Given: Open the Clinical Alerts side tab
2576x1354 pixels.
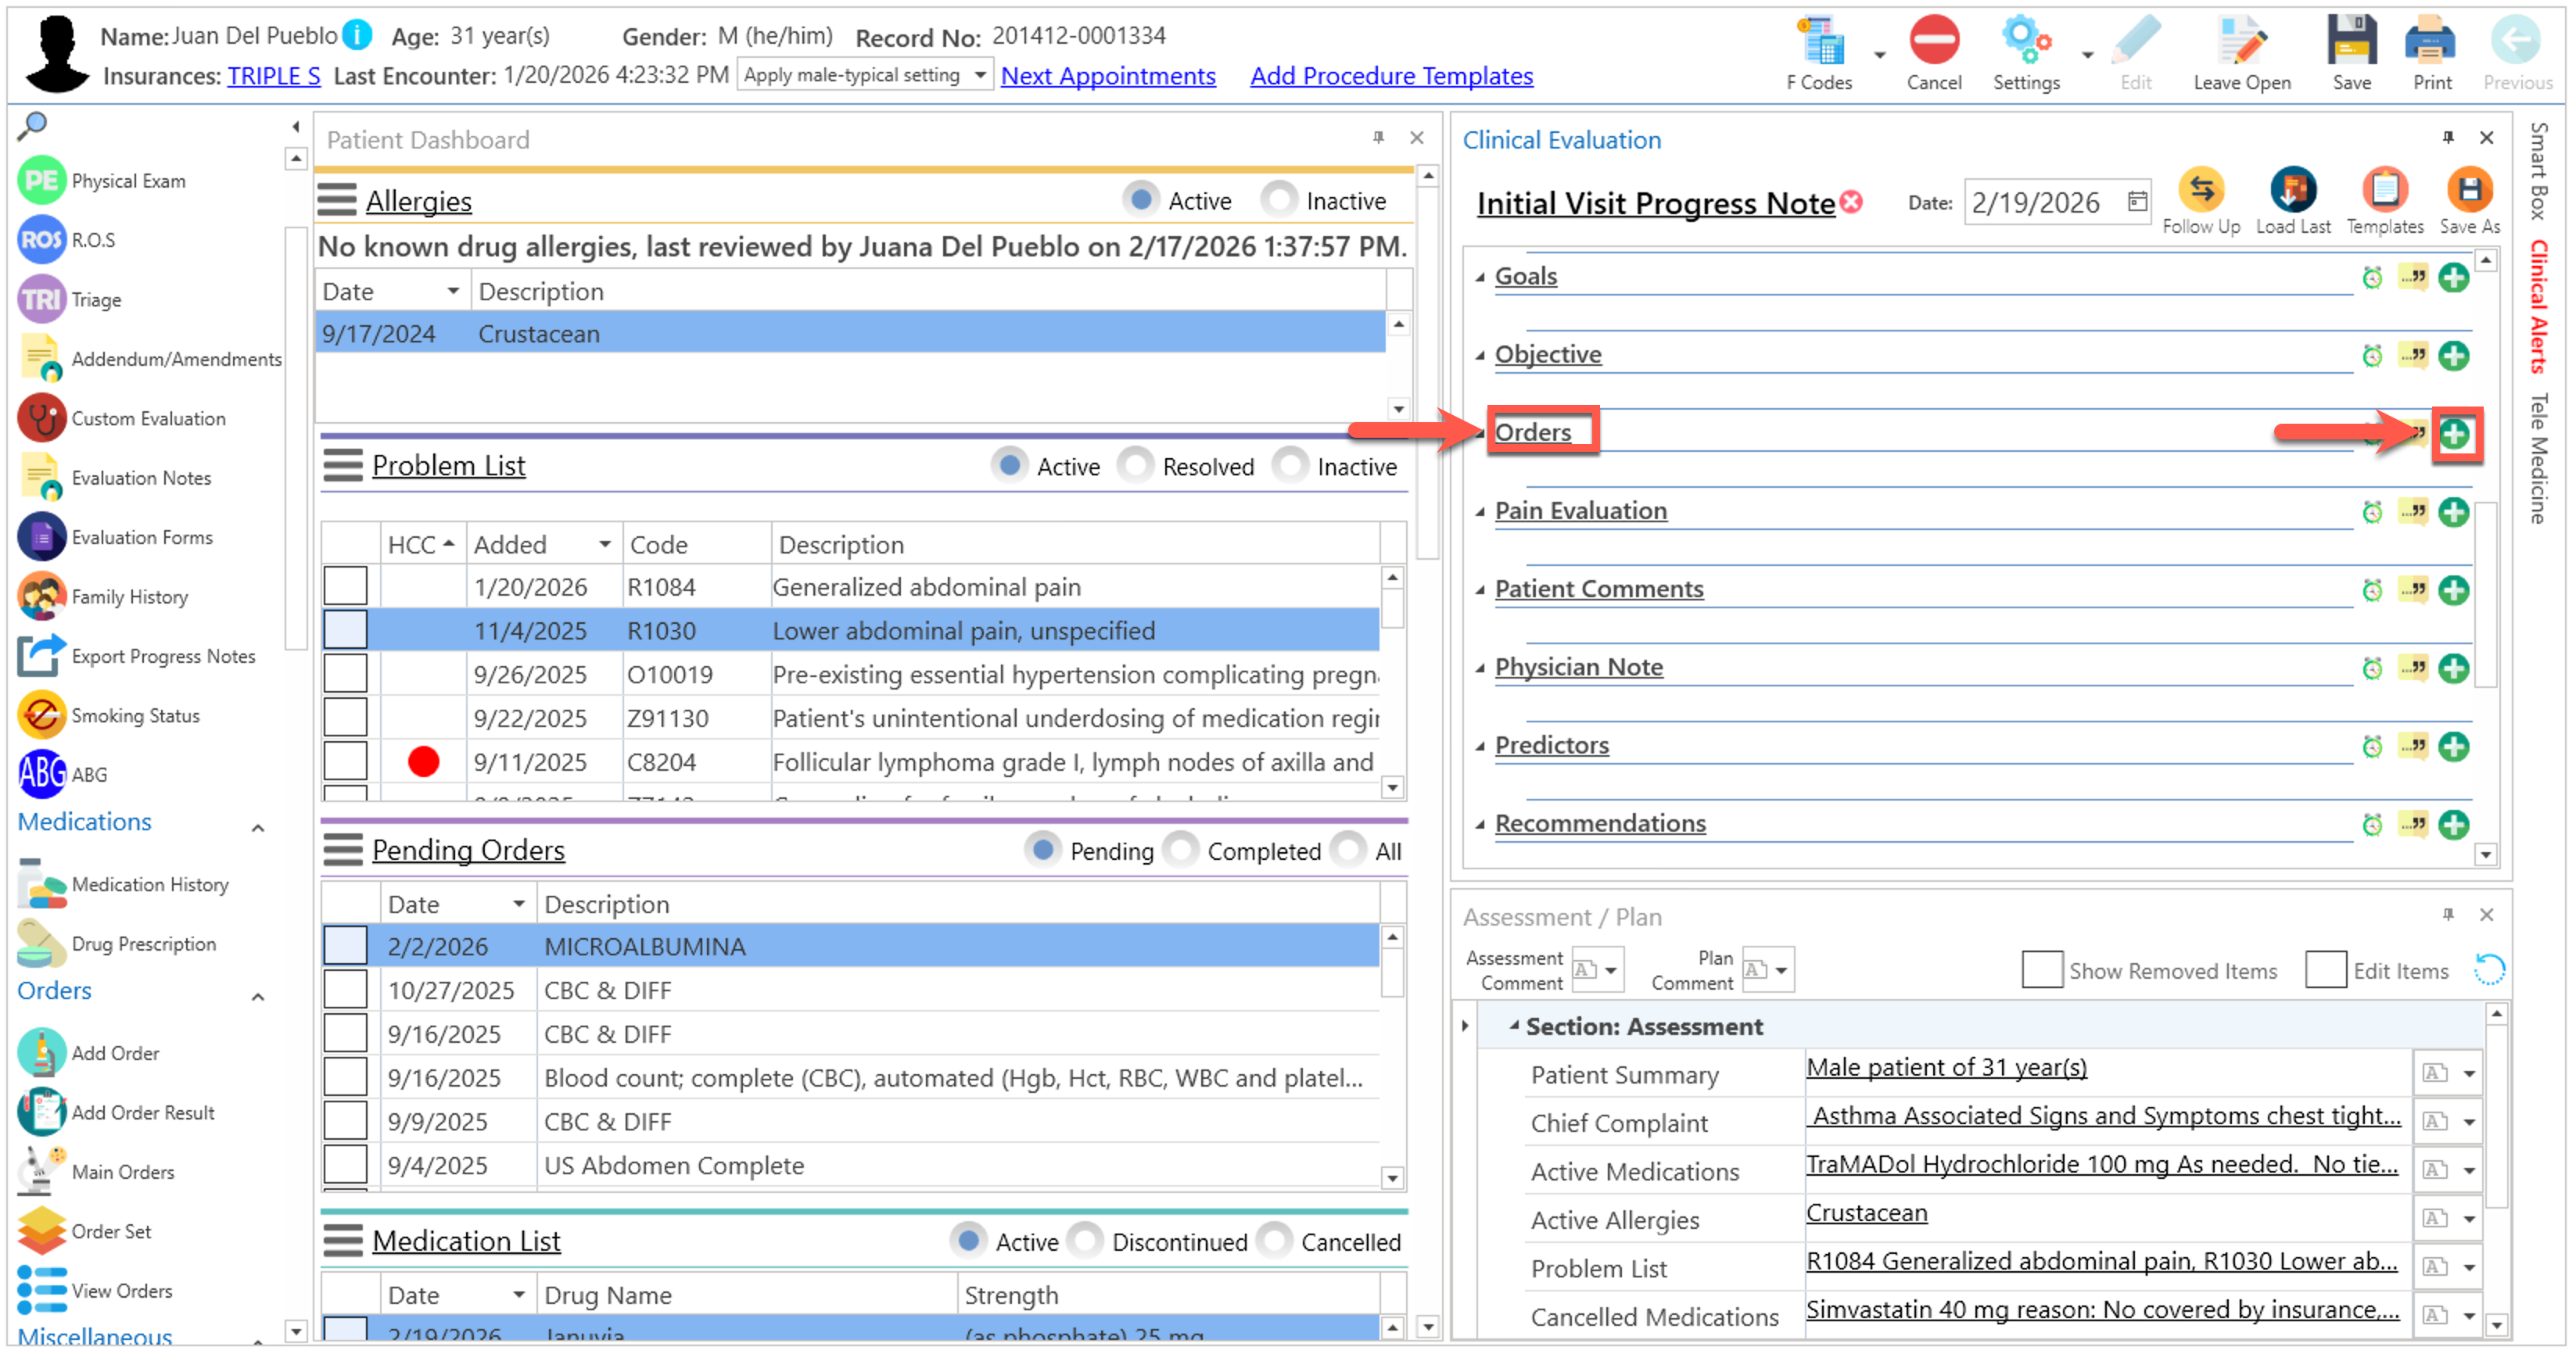Looking at the screenshot, I should 2538,307.
